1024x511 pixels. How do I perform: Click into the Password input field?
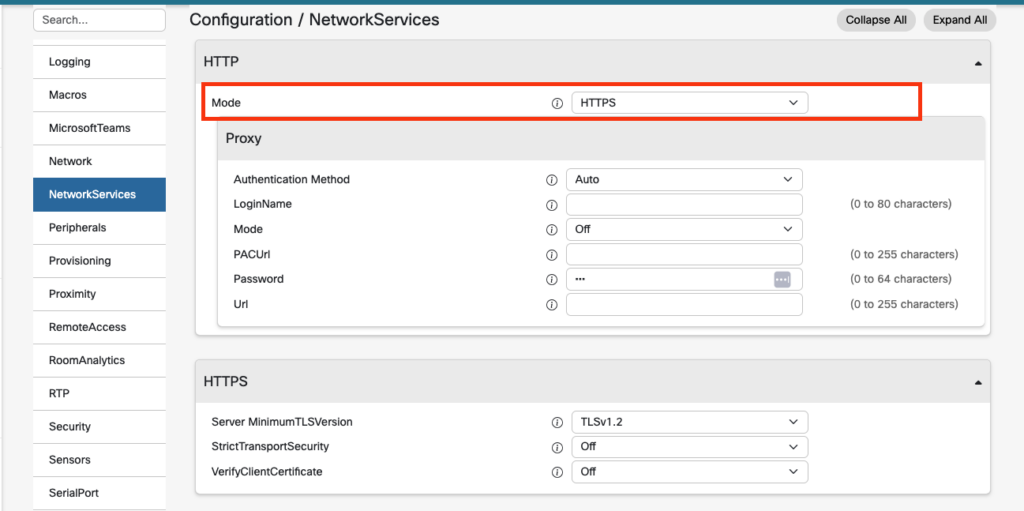[684, 280]
